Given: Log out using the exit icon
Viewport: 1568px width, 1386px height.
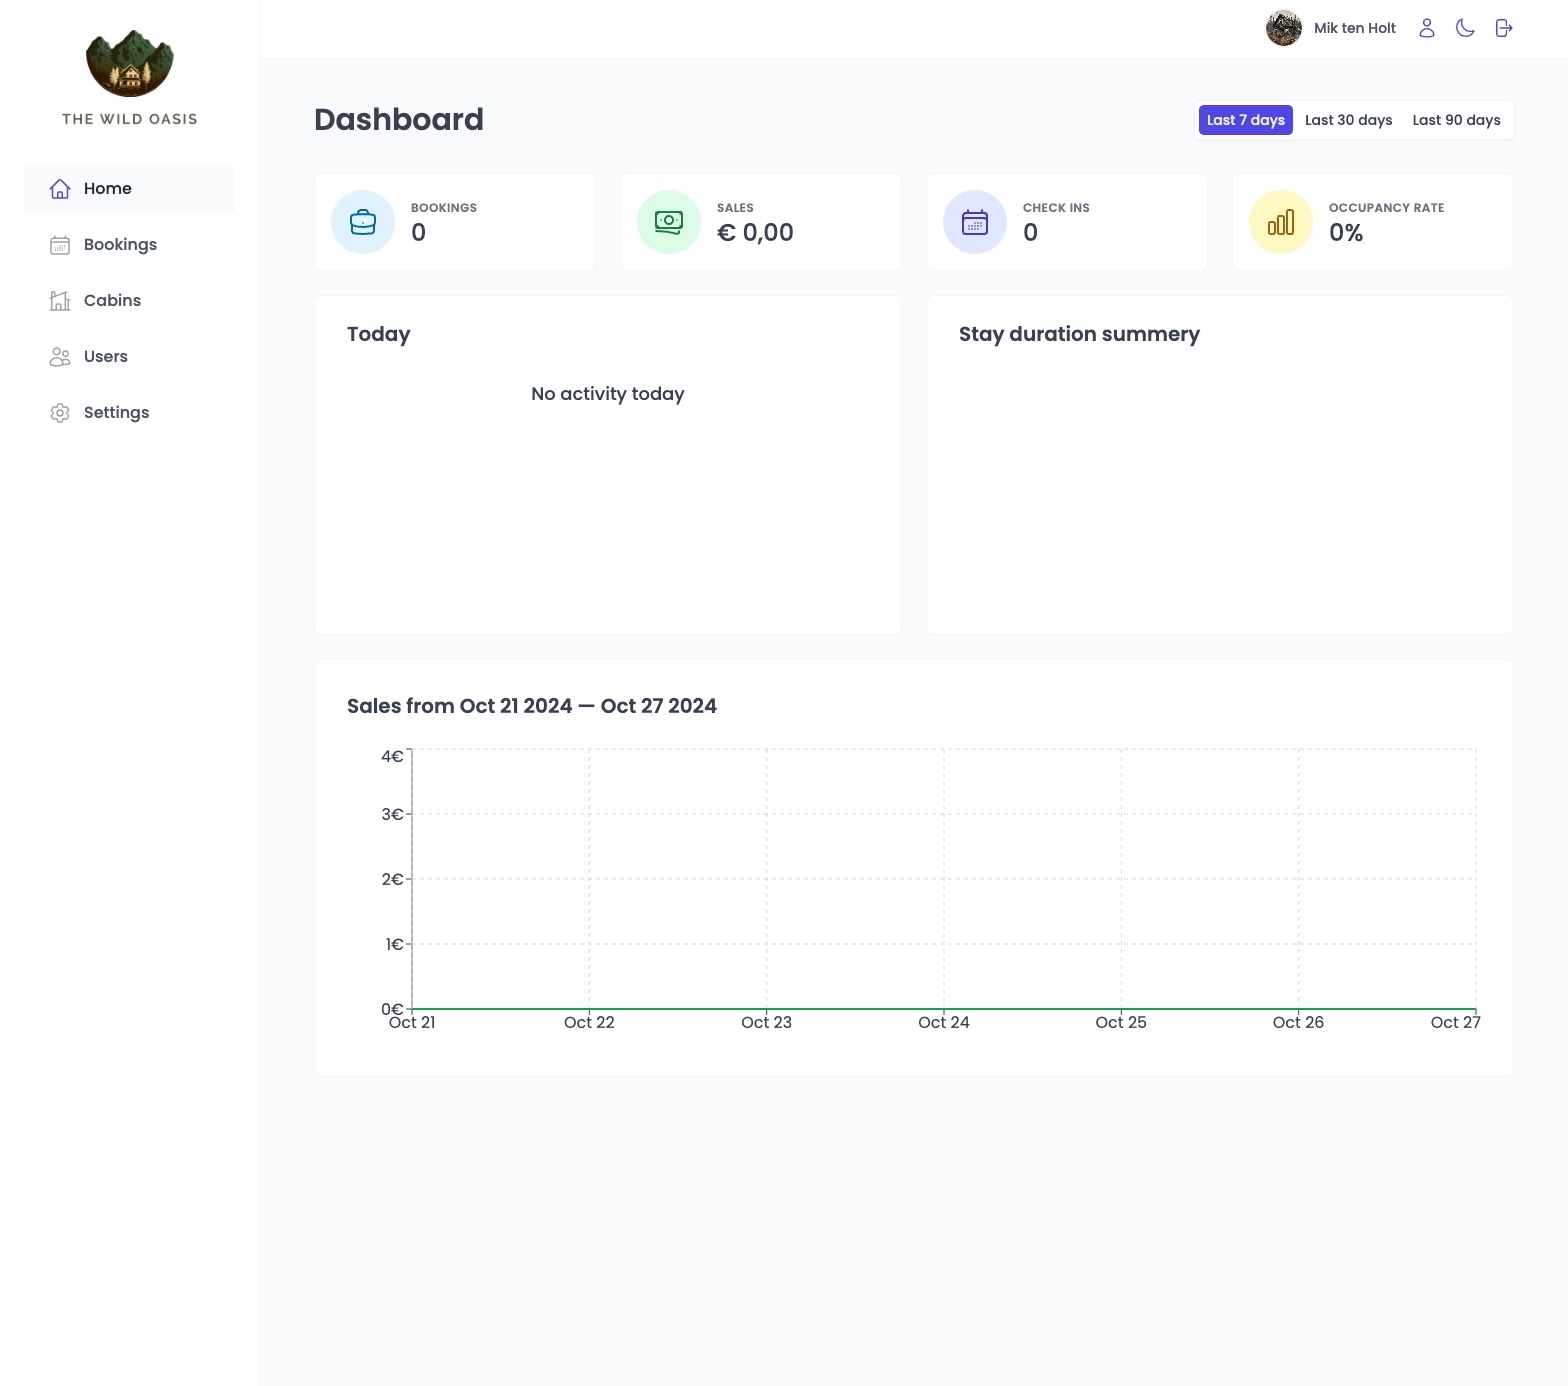Looking at the screenshot, I should point(1503,28).
